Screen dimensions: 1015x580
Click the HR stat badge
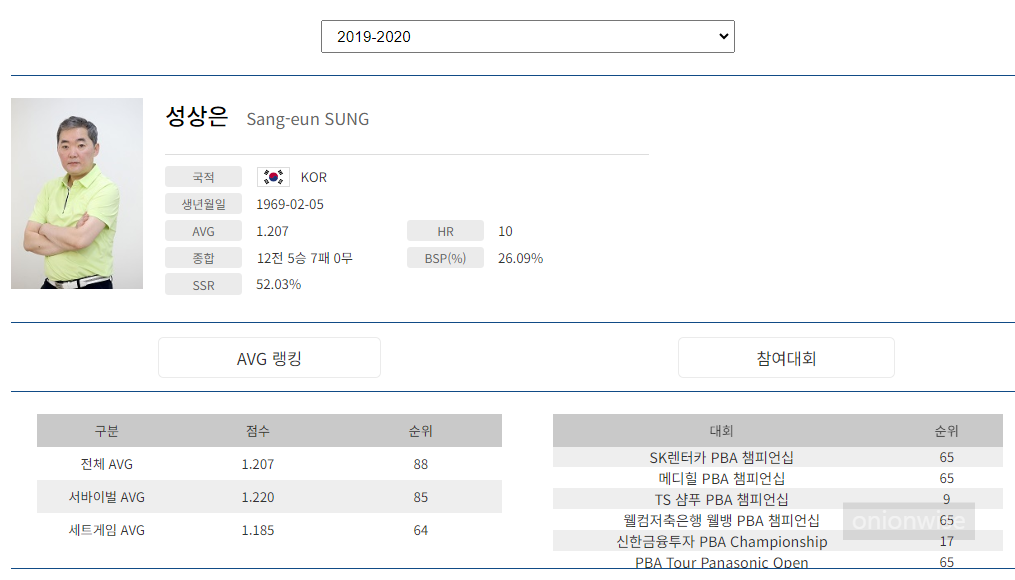tap(445, 230)
